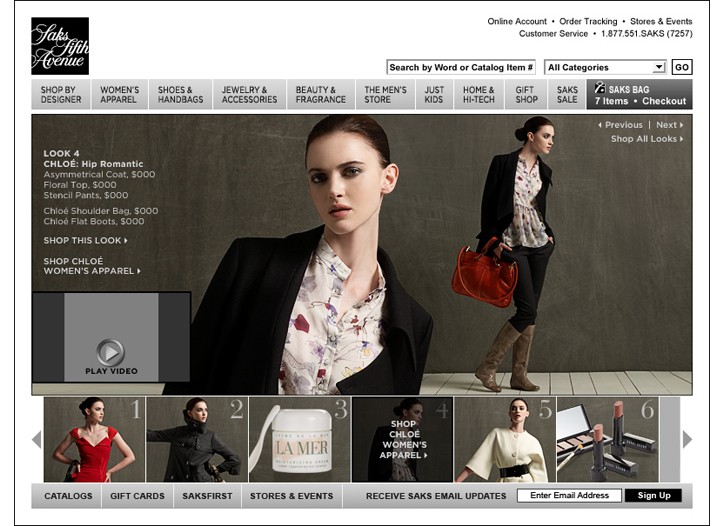
Task: Open the Gift Cards footer tab
Action: tap(137, 496)
